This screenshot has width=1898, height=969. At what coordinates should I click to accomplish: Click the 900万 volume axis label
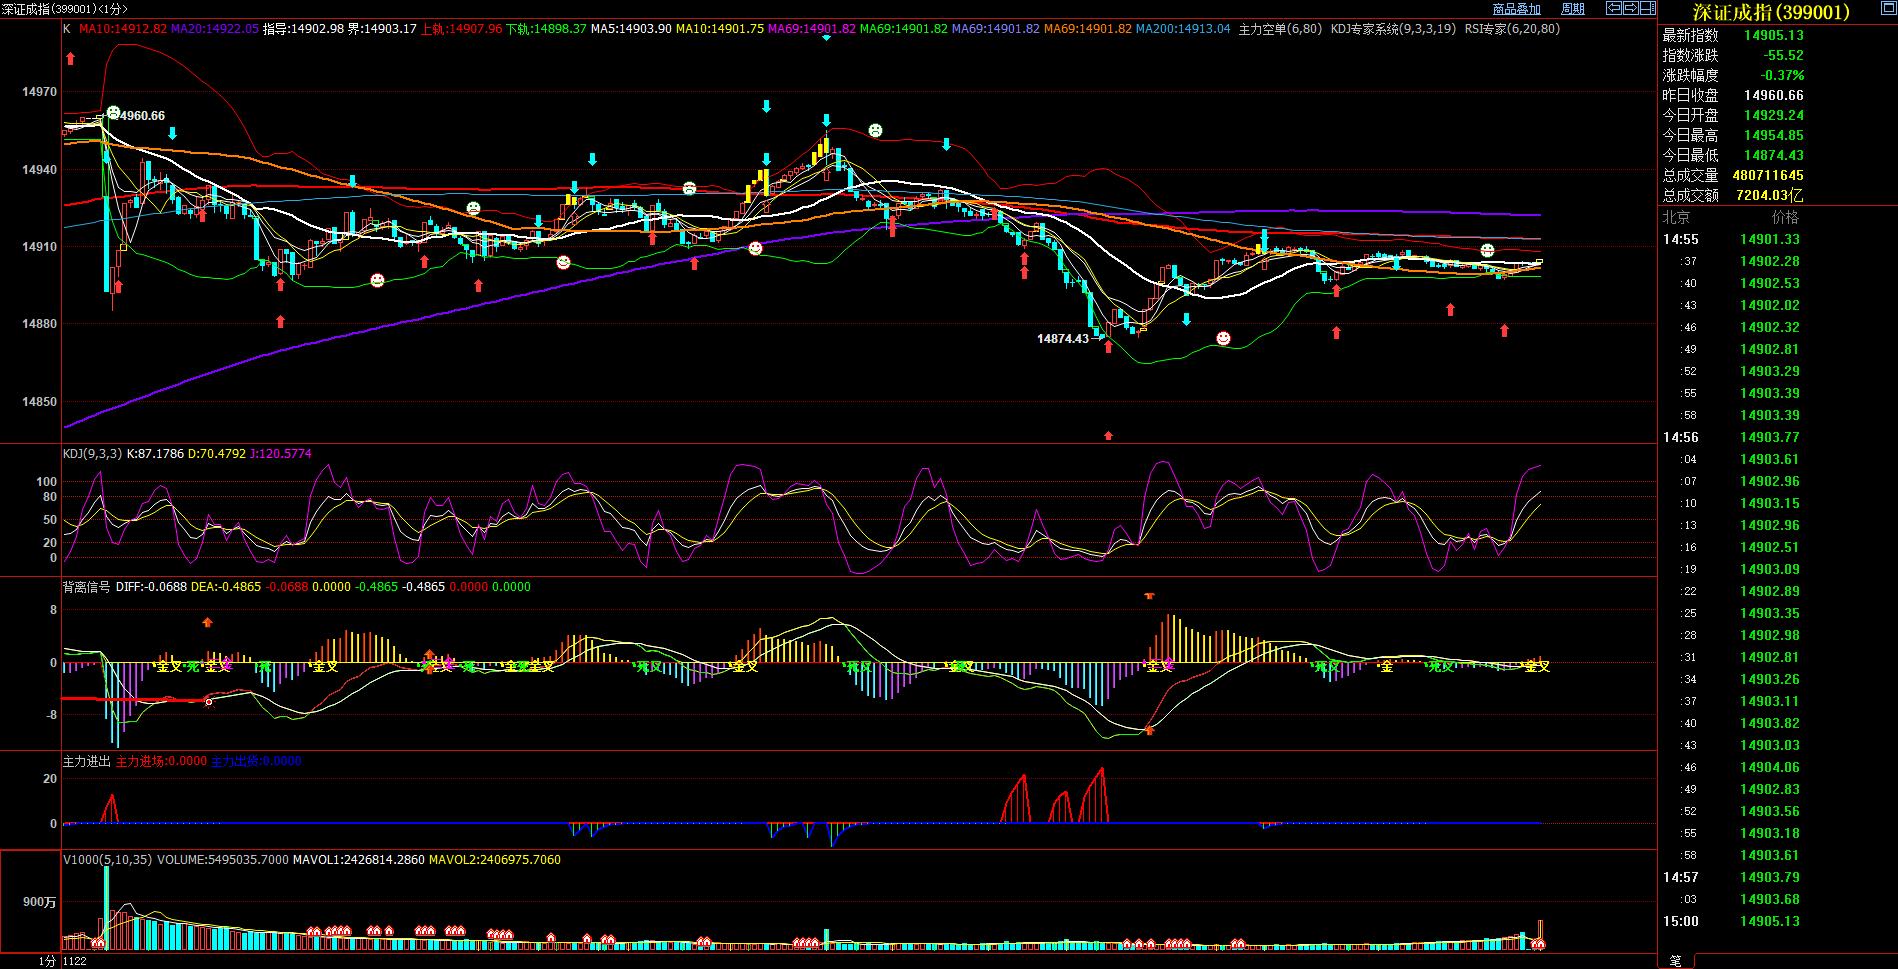(x=40, y=902)
